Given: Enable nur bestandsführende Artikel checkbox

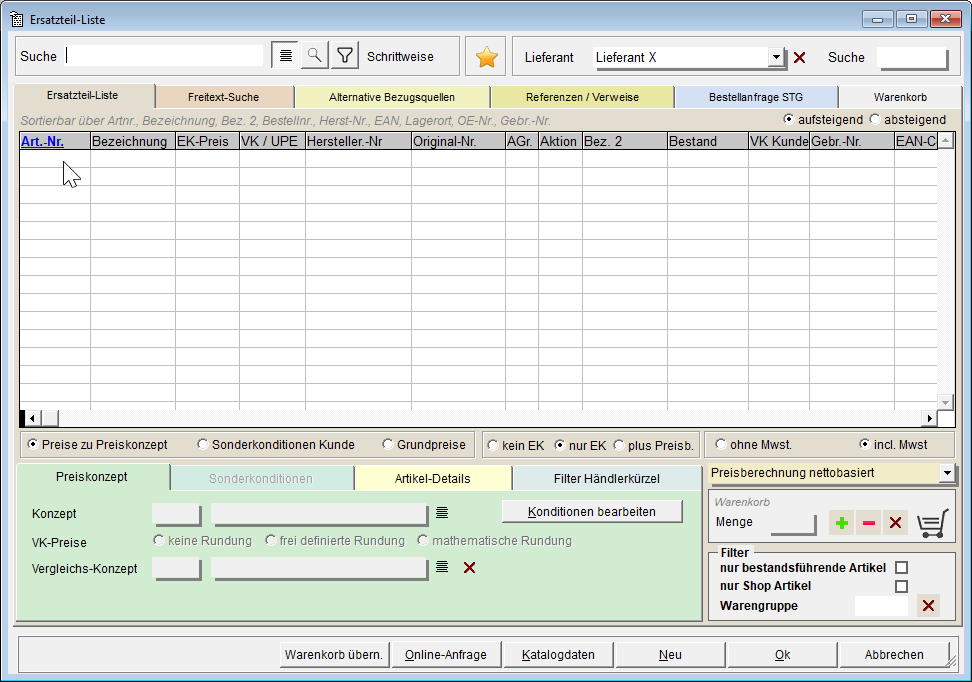Looking at the screenshot, I should pyautogui.click(x=901, y=567).
